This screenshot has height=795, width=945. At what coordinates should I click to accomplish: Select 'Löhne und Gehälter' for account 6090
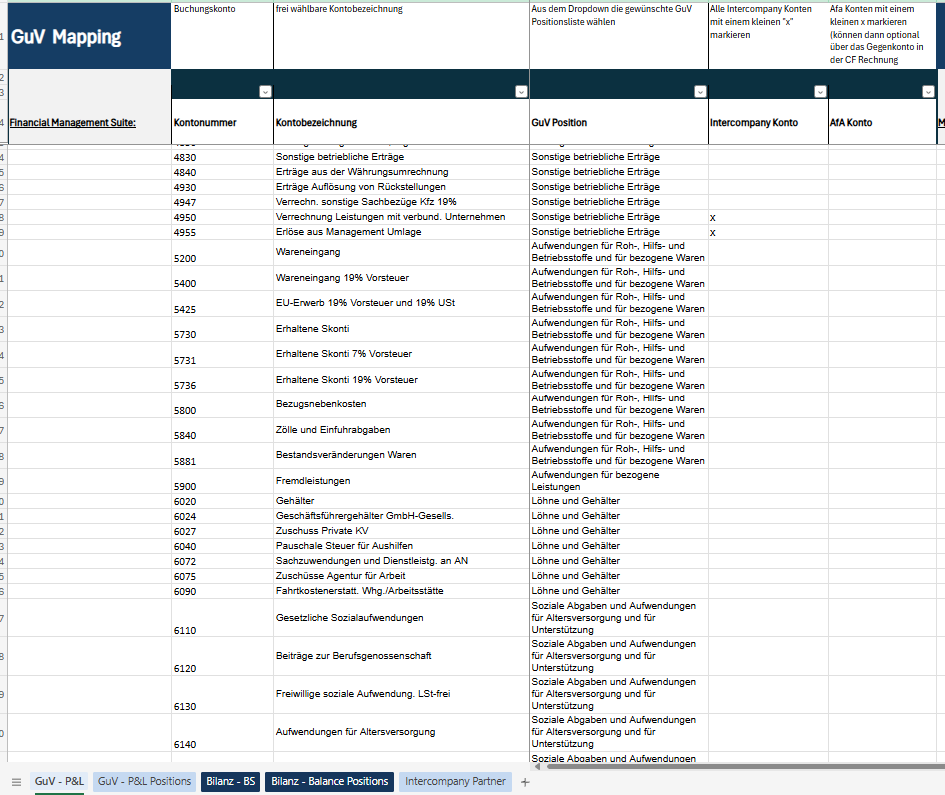tap(619, 591)
